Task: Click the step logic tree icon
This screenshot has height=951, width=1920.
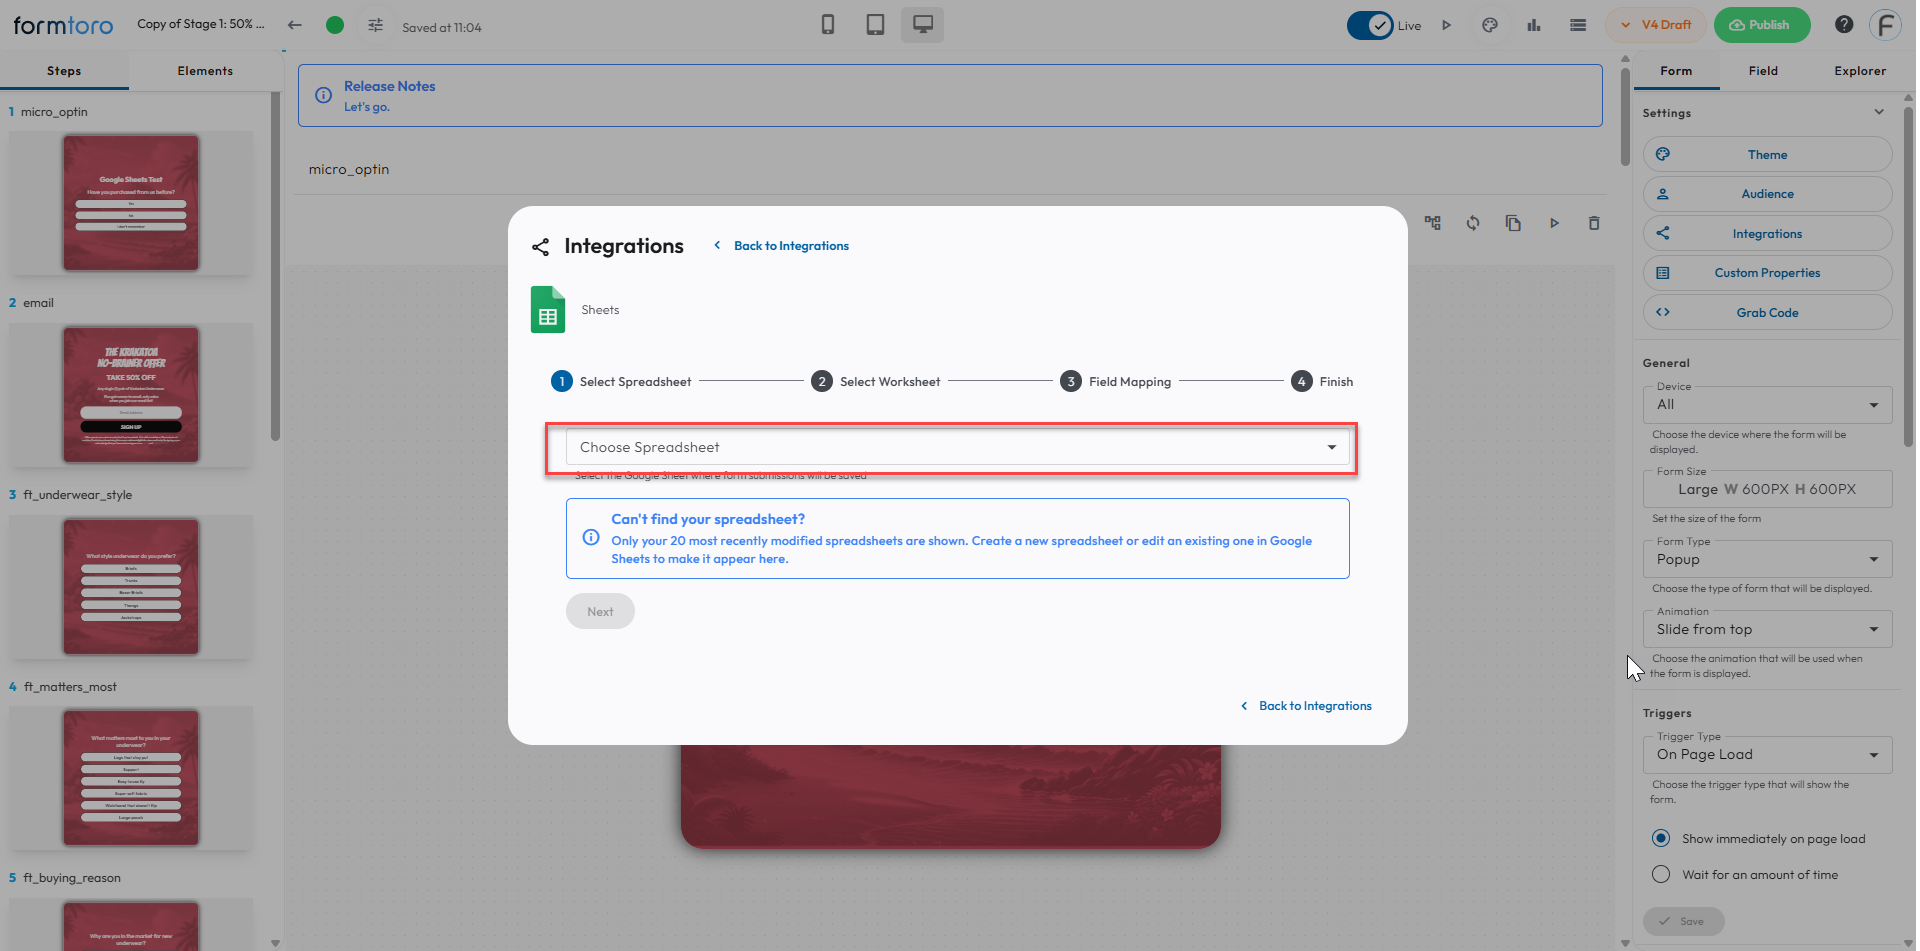Action: pyautogui.click(x=1433, y=223)
